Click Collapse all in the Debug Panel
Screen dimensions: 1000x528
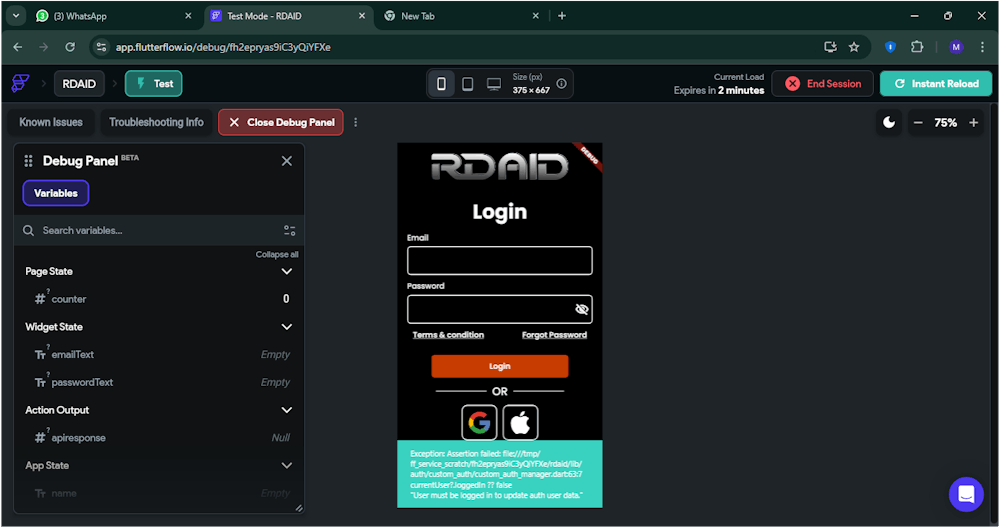pos(277,254)
